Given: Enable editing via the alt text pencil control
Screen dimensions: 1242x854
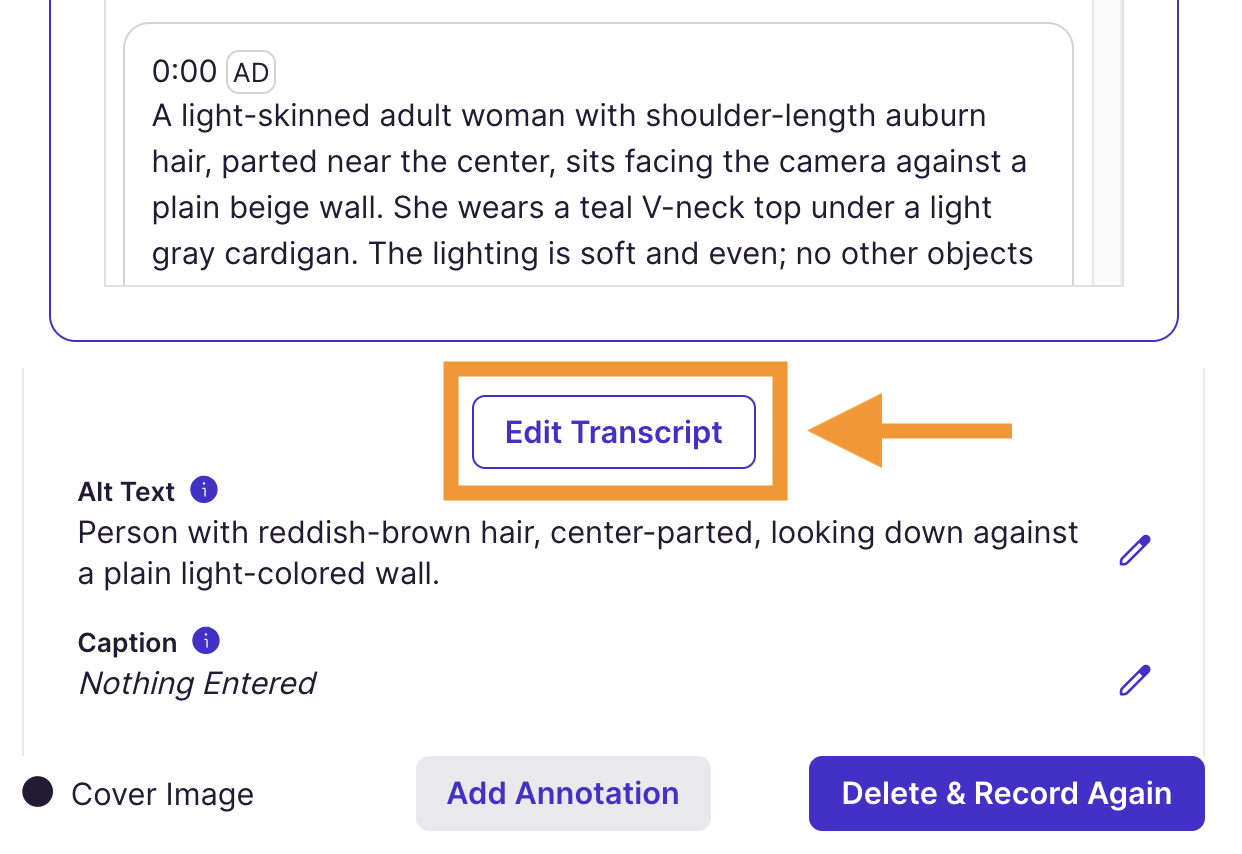Looking at the screenshot, I should [1135, 549].
